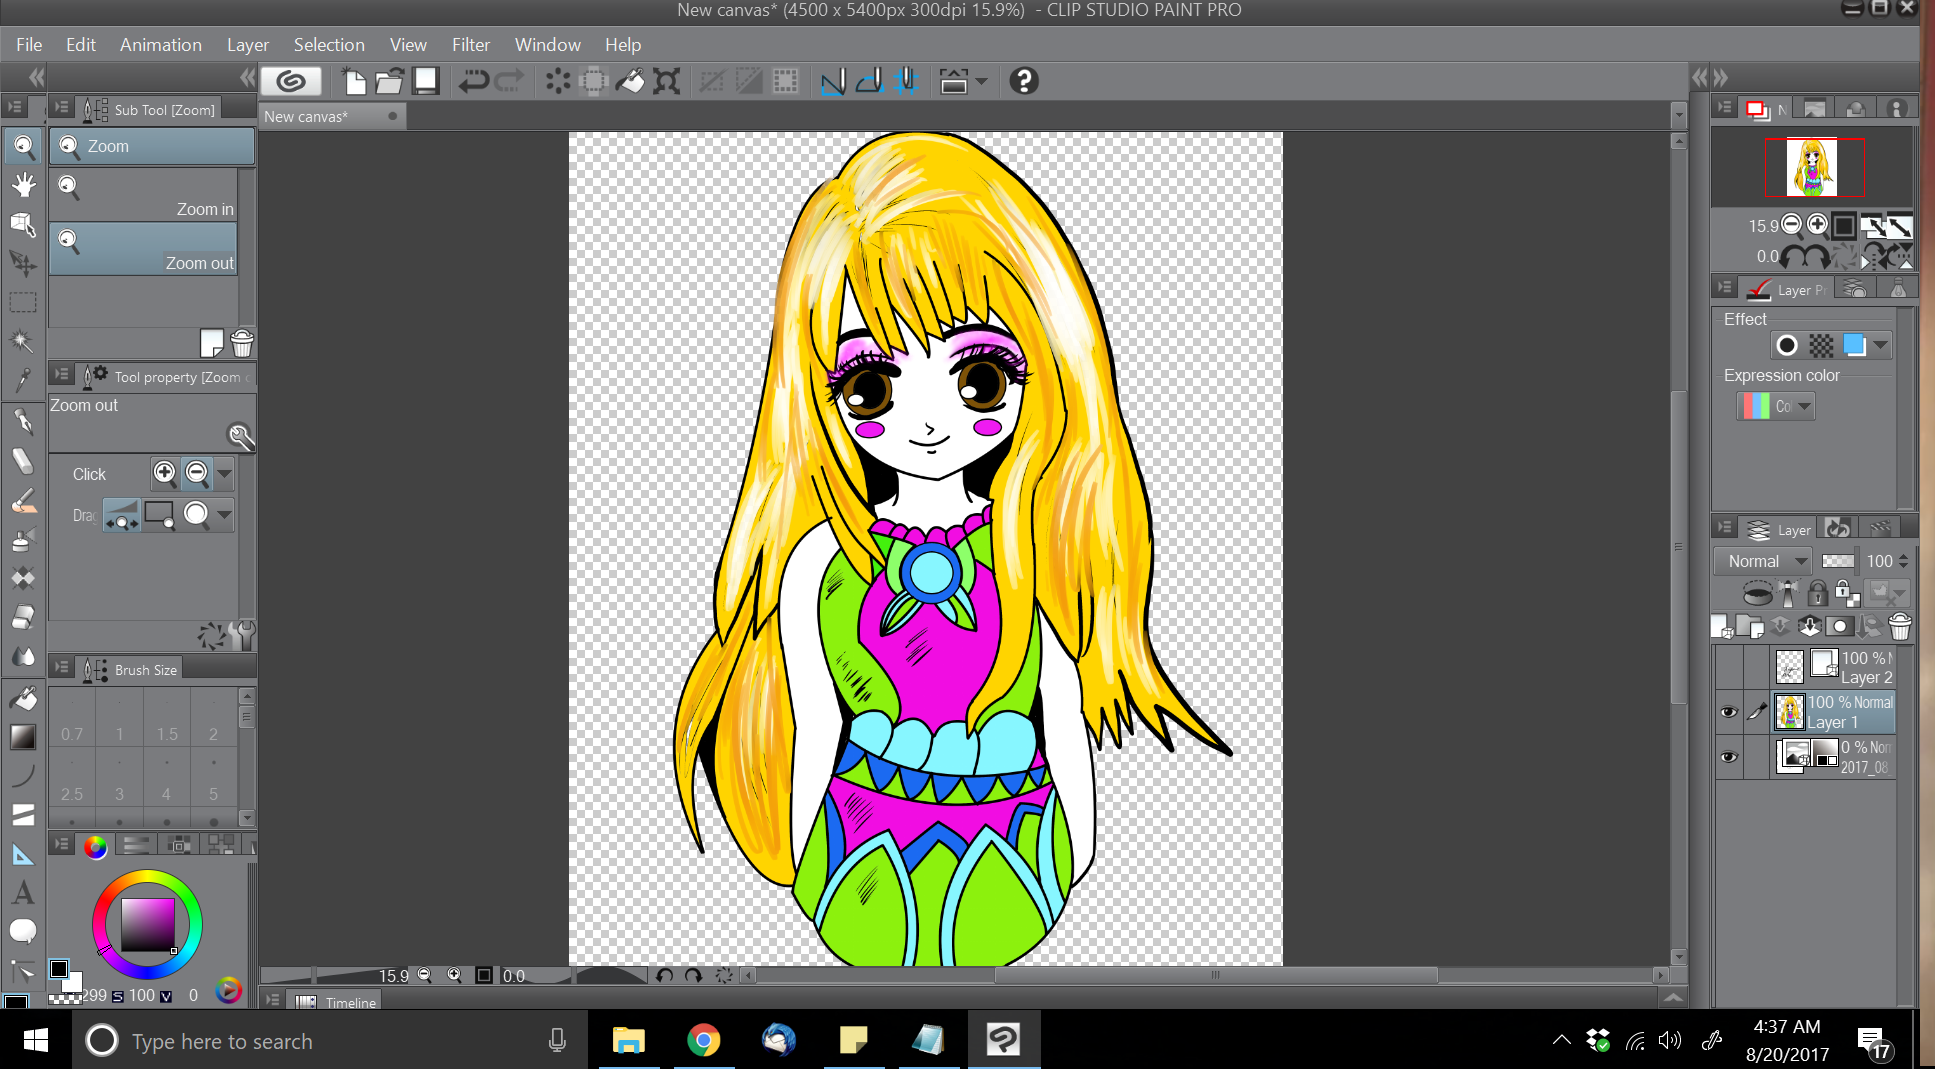Click the Scale/Rotate transform toolbar icon
Screen dimensions: 1935x1069
tap(666, 81)
